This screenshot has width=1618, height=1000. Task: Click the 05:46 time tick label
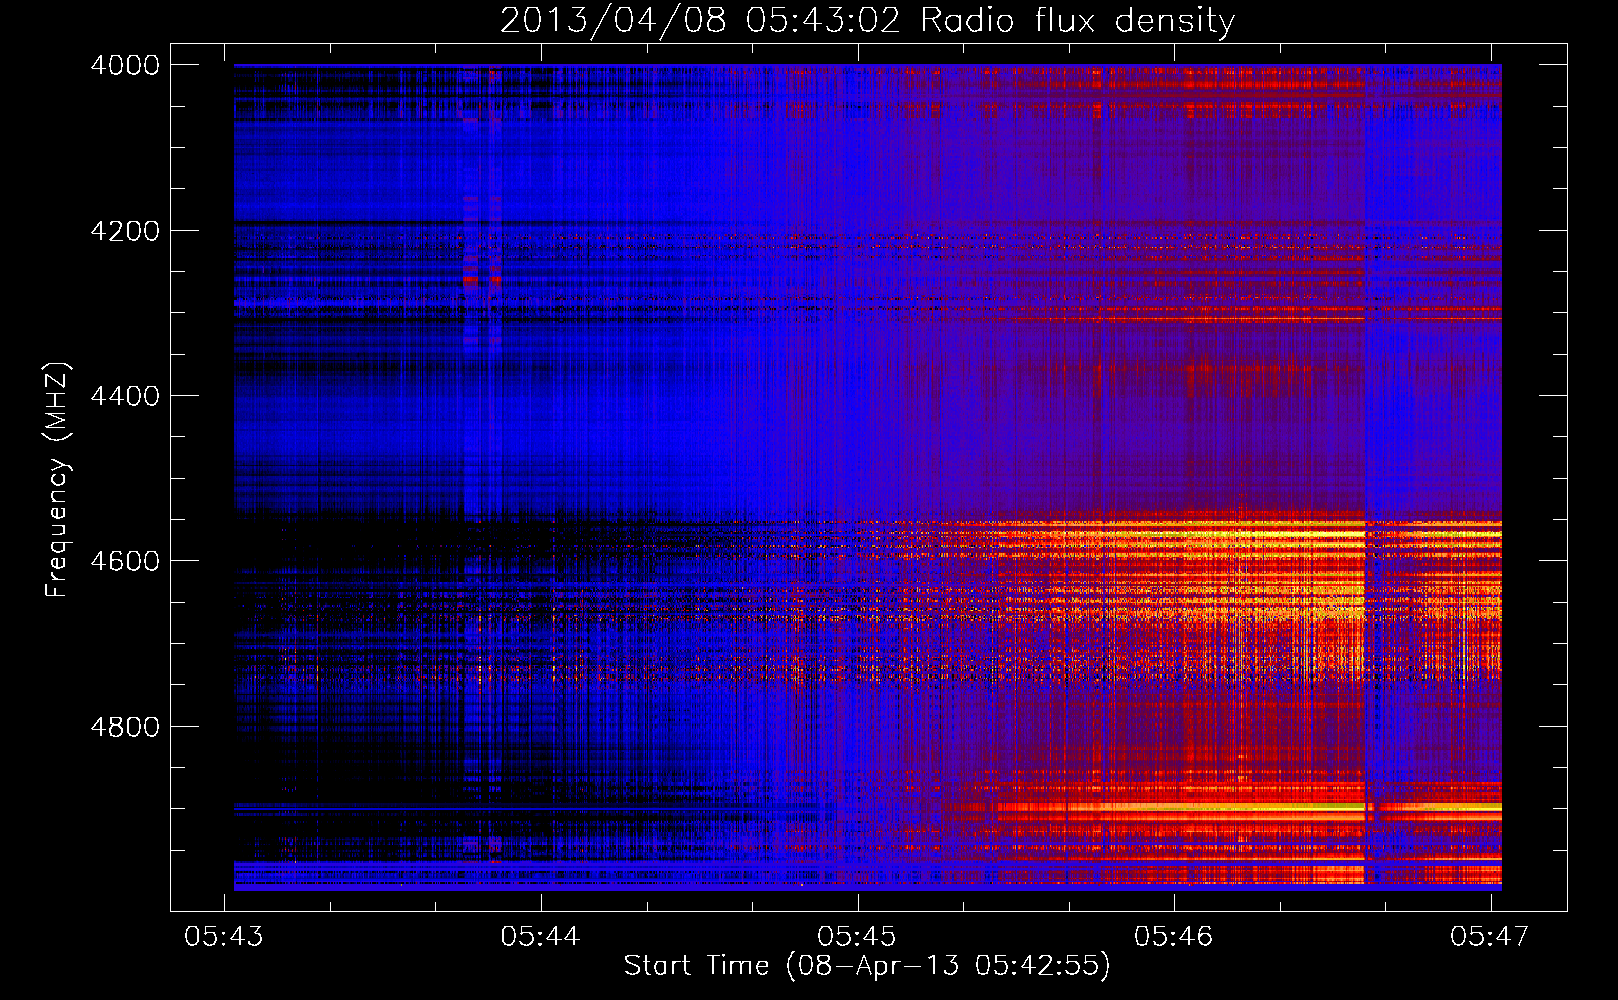[x=1173, y=936]
